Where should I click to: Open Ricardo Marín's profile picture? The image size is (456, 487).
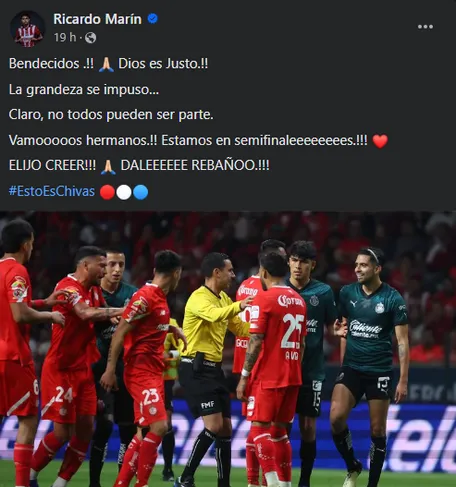[x=27, y=29]
